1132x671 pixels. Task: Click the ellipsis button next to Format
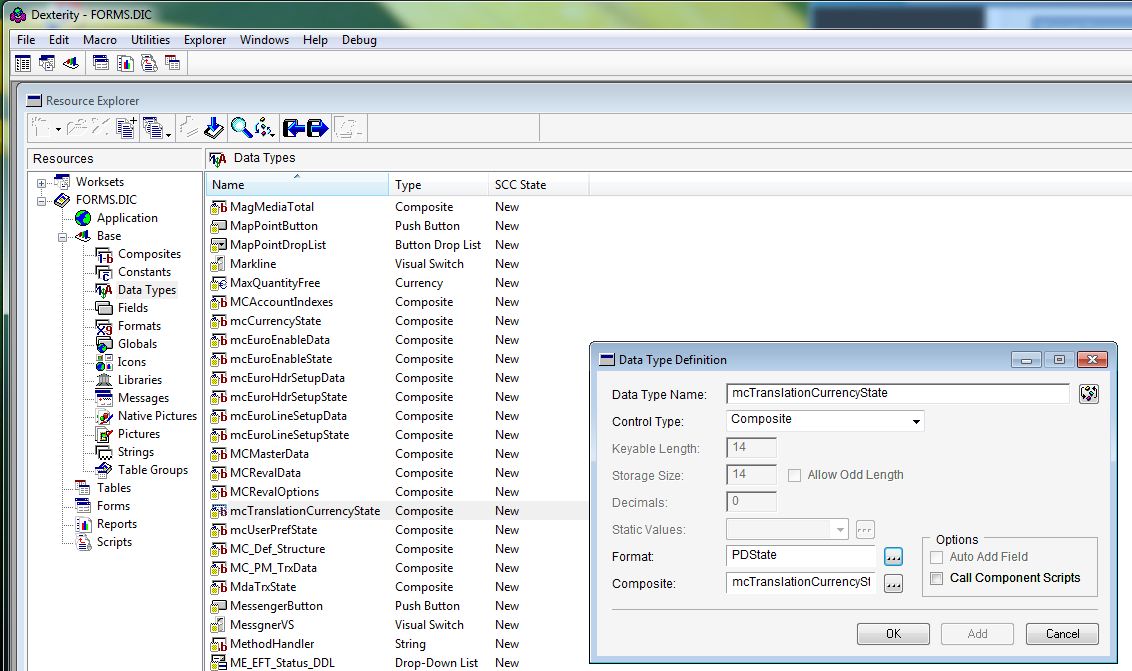click(x=893, y=557)
